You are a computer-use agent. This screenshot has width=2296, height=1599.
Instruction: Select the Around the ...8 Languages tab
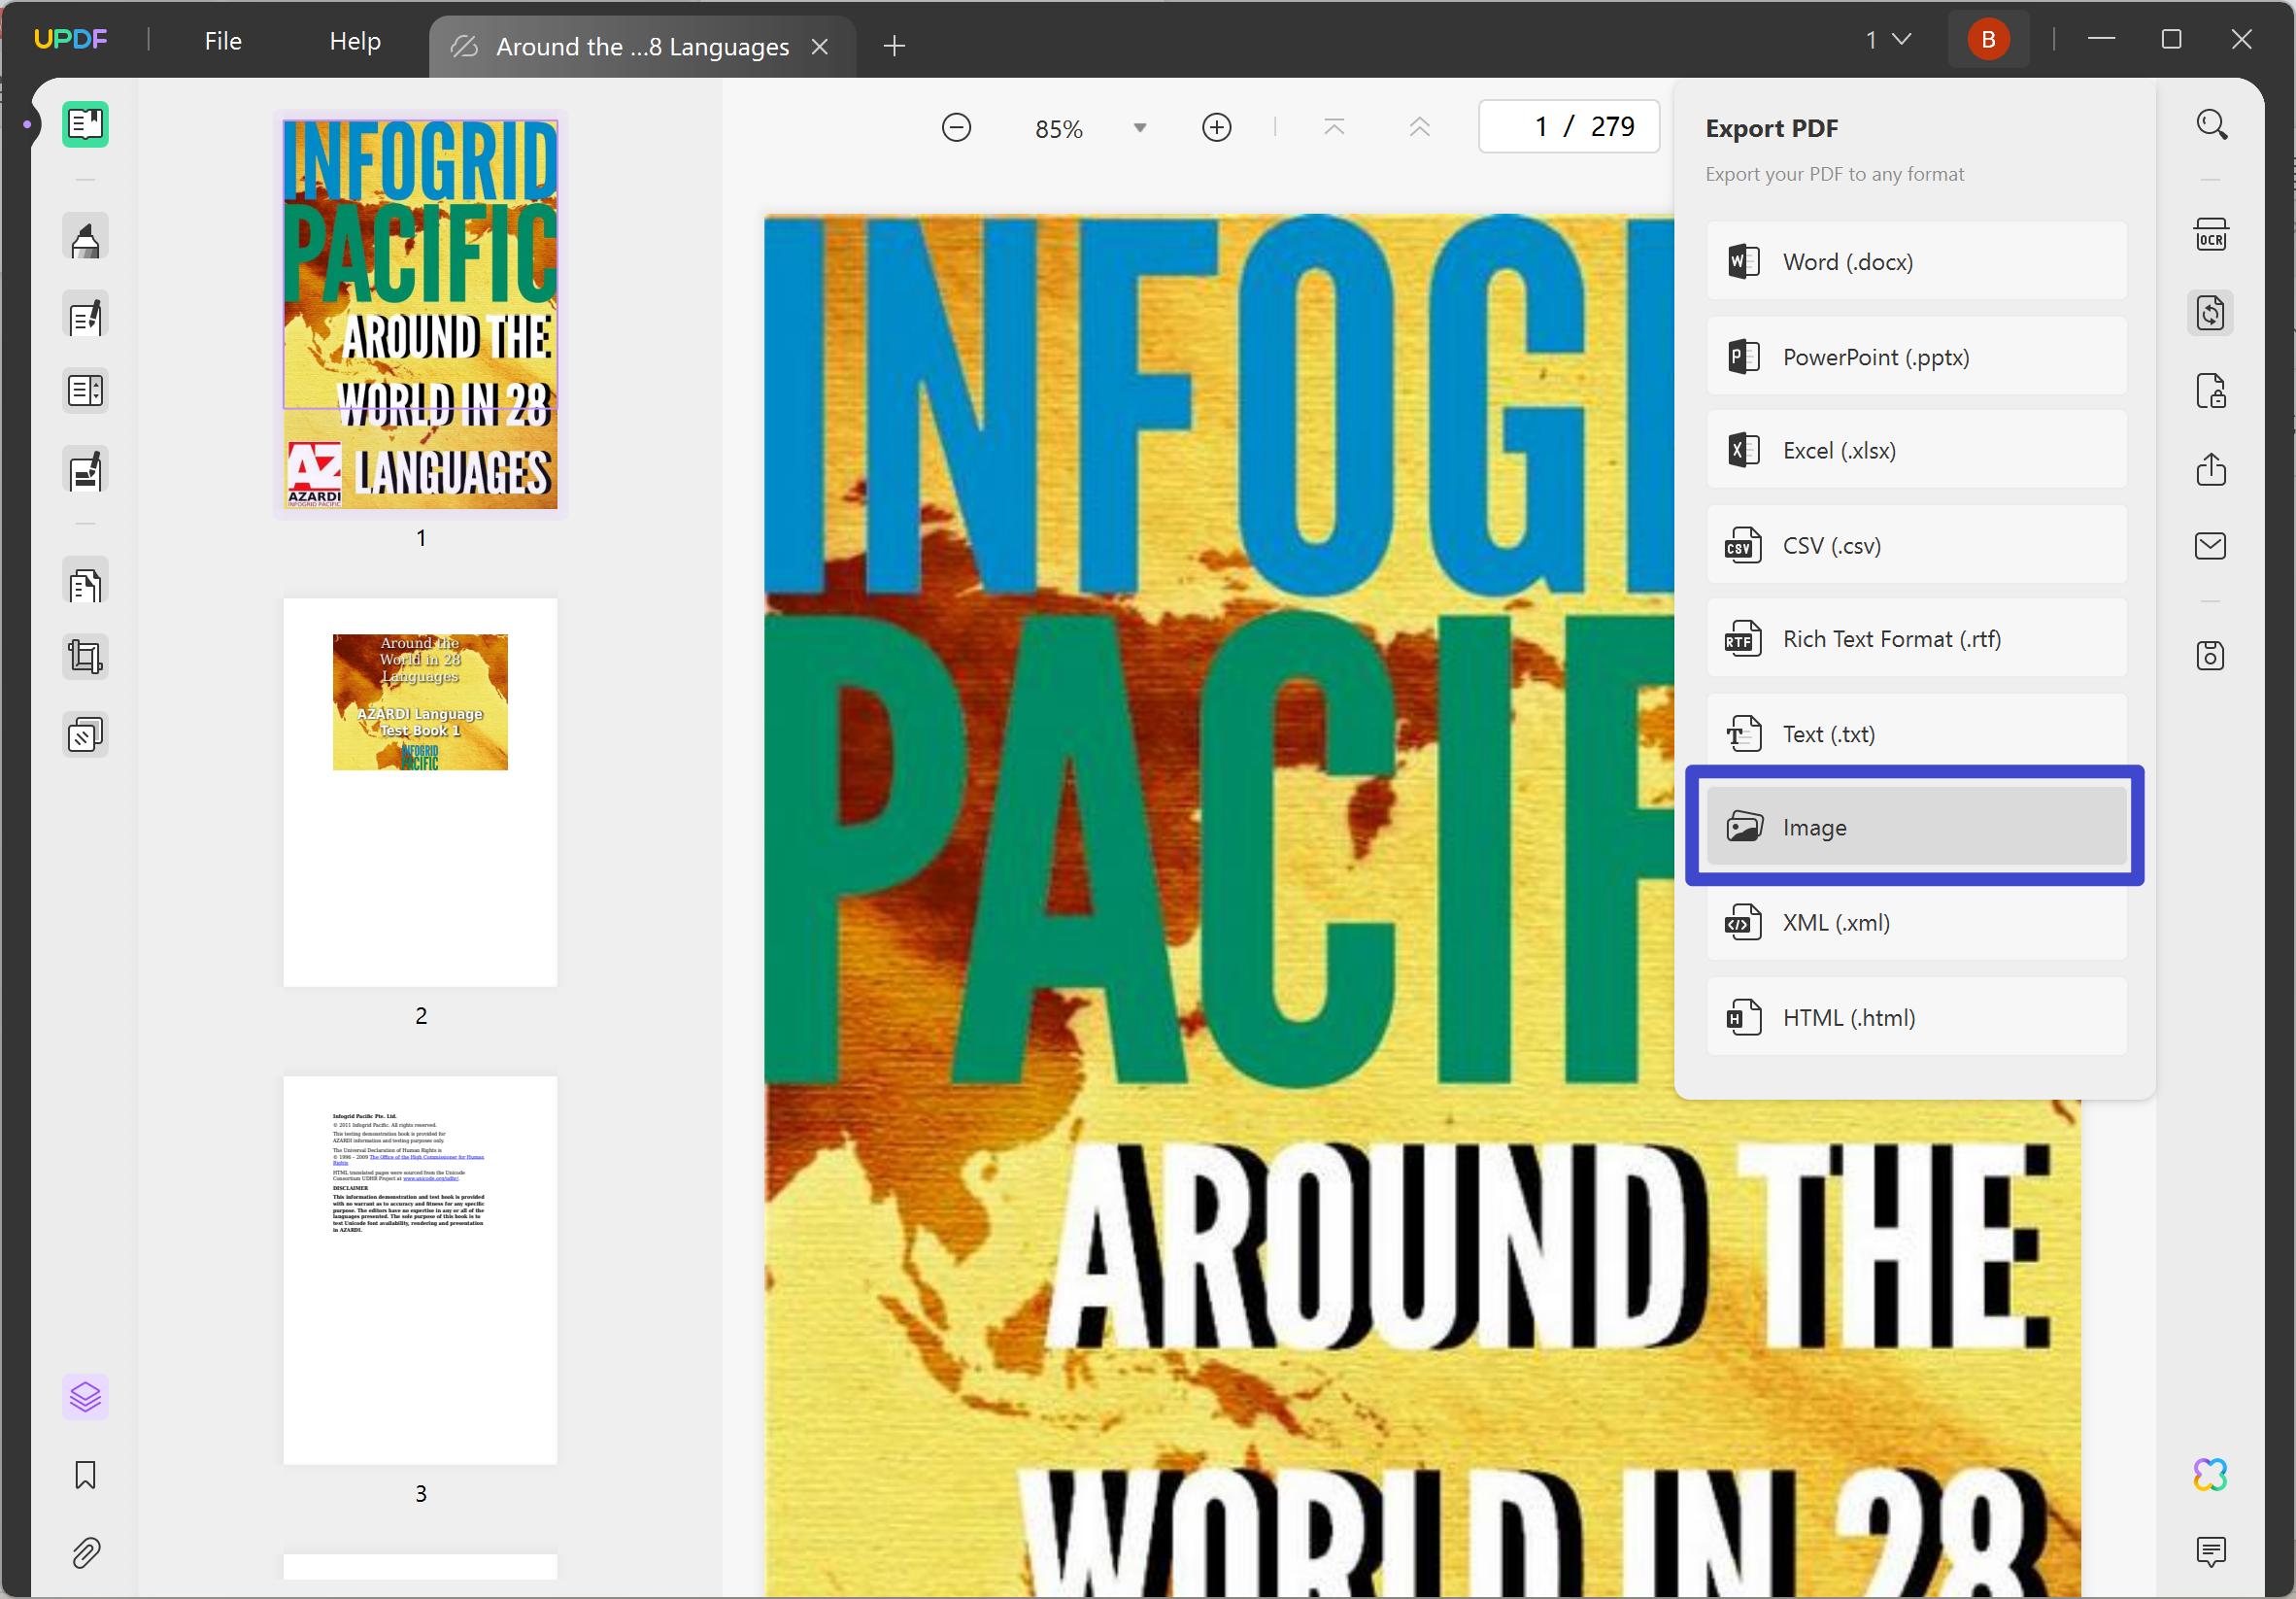click(x=642, y=47)
